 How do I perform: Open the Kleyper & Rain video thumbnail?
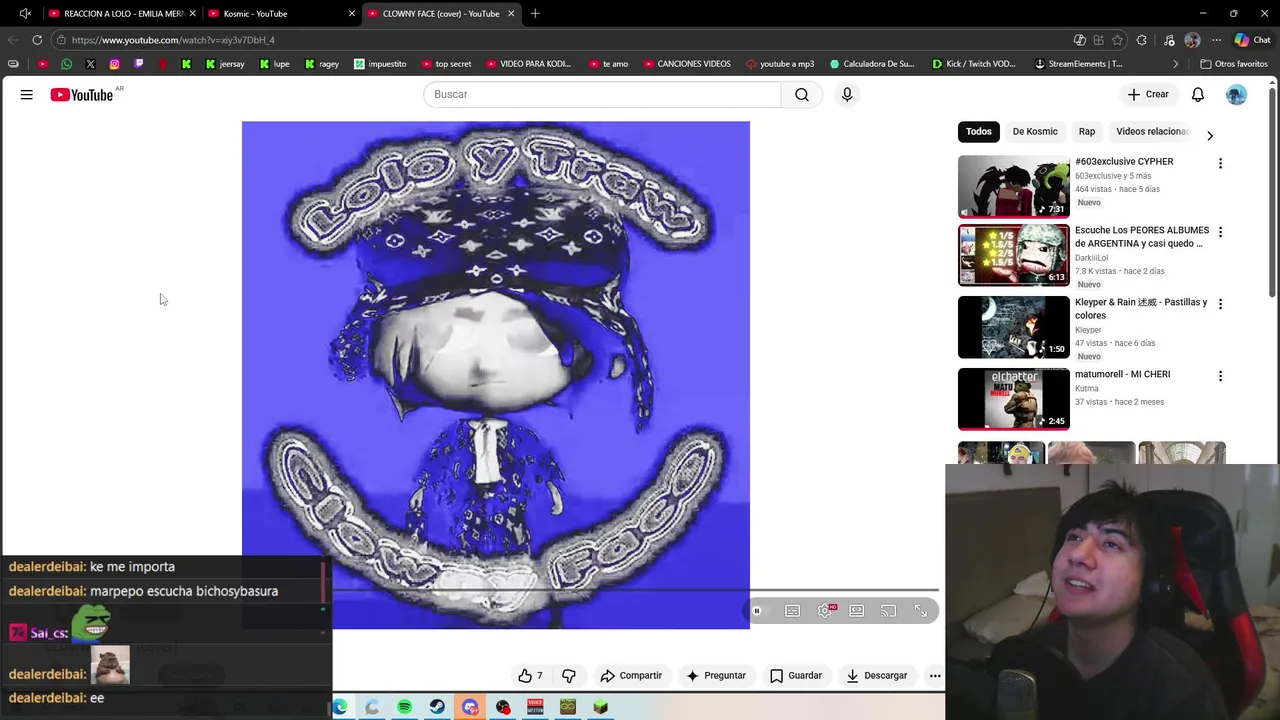(1013, 327)
